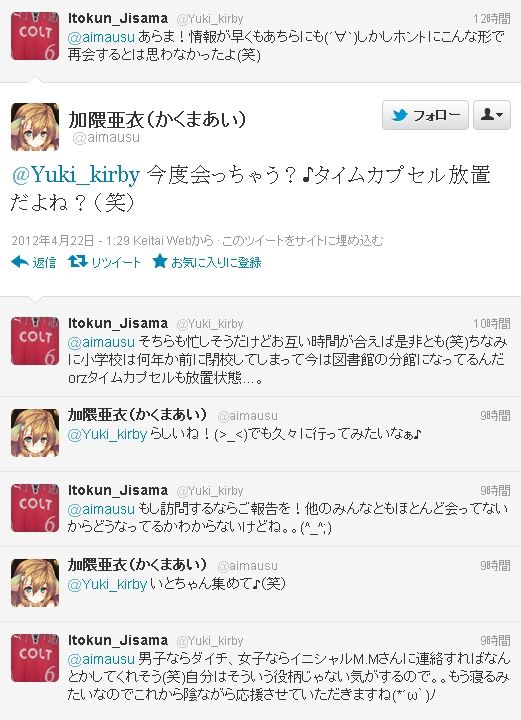Click the favorite star icon
521x720 pixels.
point(160,261)
